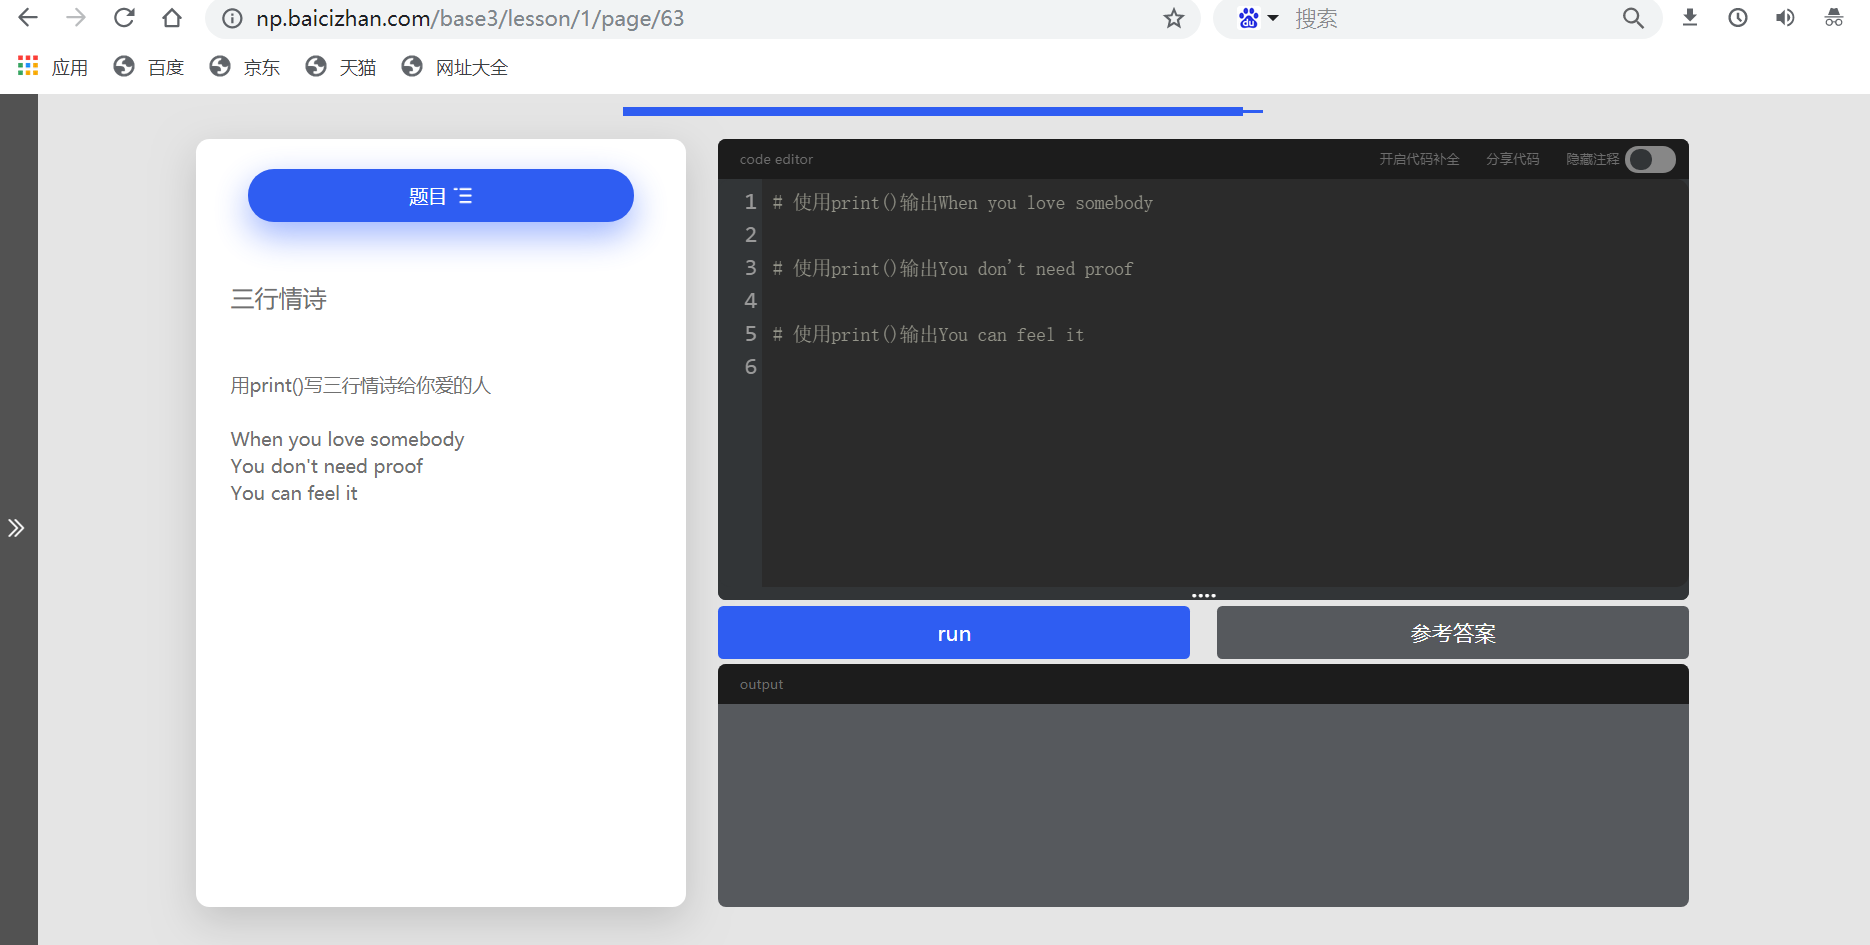Click the editor resize handle dots
Viewport: 1870px width, 945px height.
1204,595
